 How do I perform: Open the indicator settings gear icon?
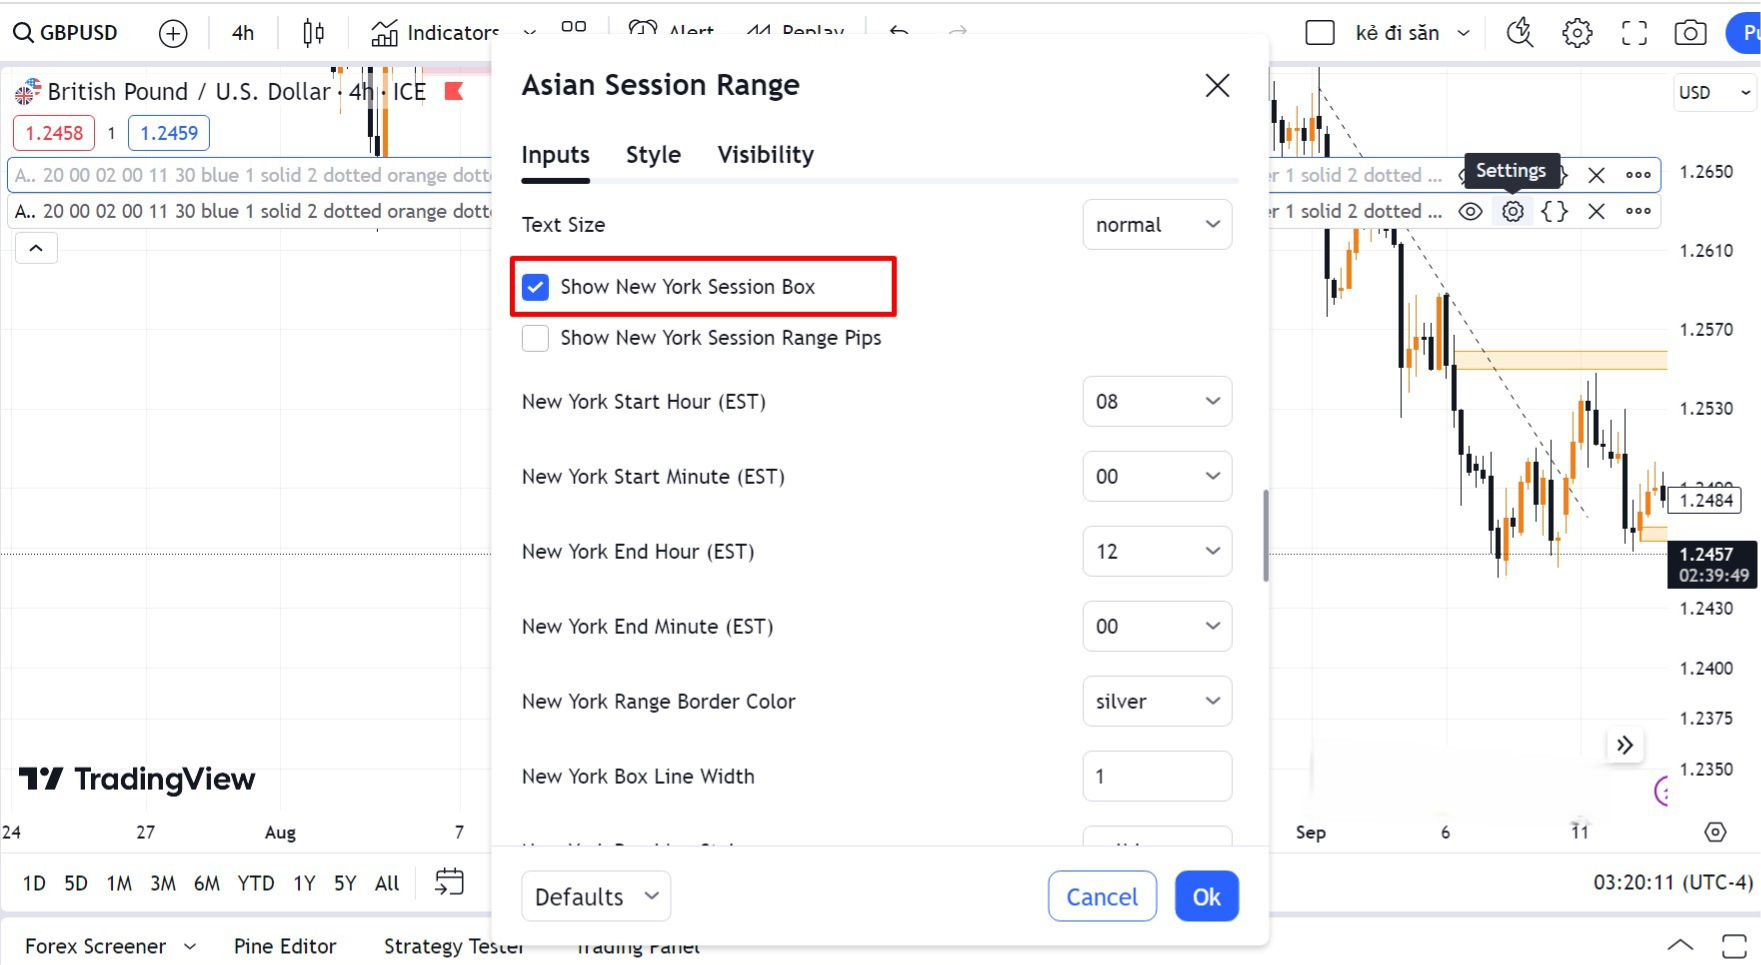pos(1513,211)
